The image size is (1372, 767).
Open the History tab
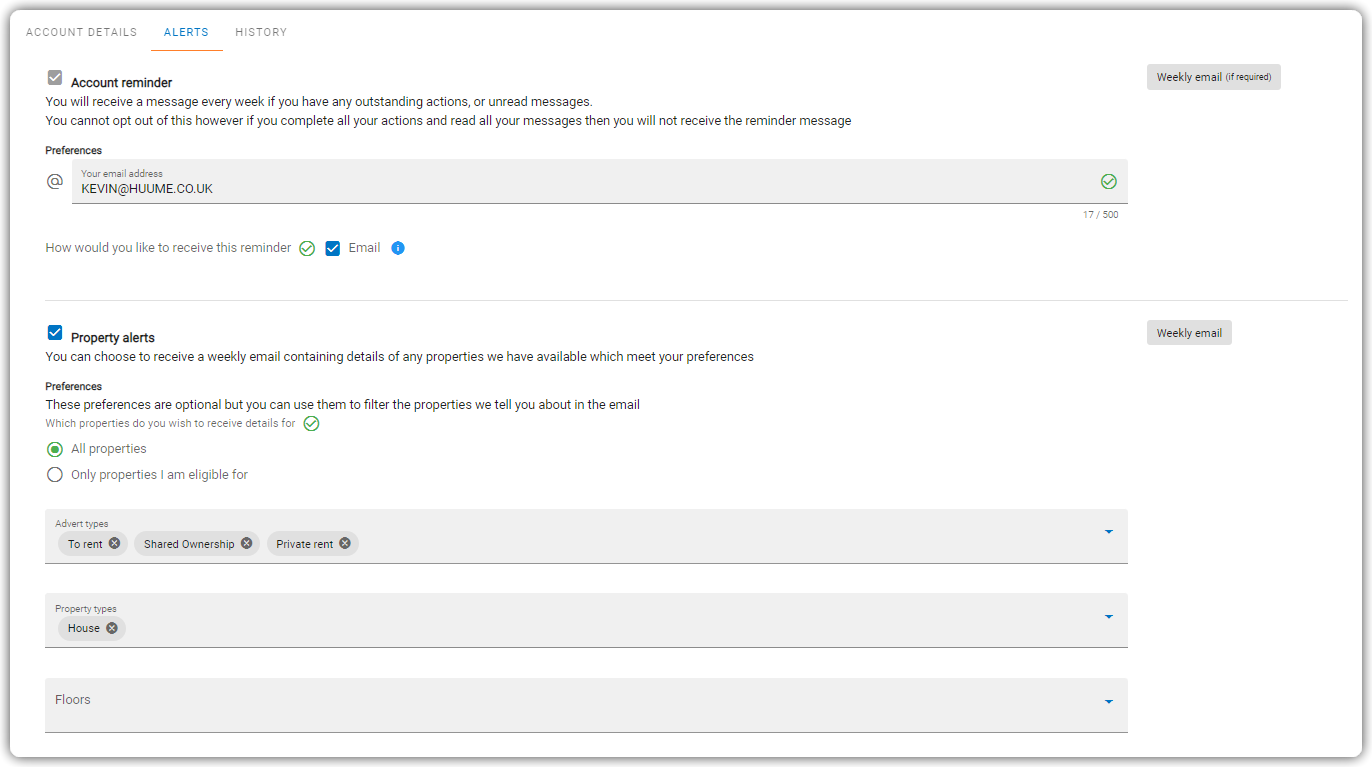point(261,32)
